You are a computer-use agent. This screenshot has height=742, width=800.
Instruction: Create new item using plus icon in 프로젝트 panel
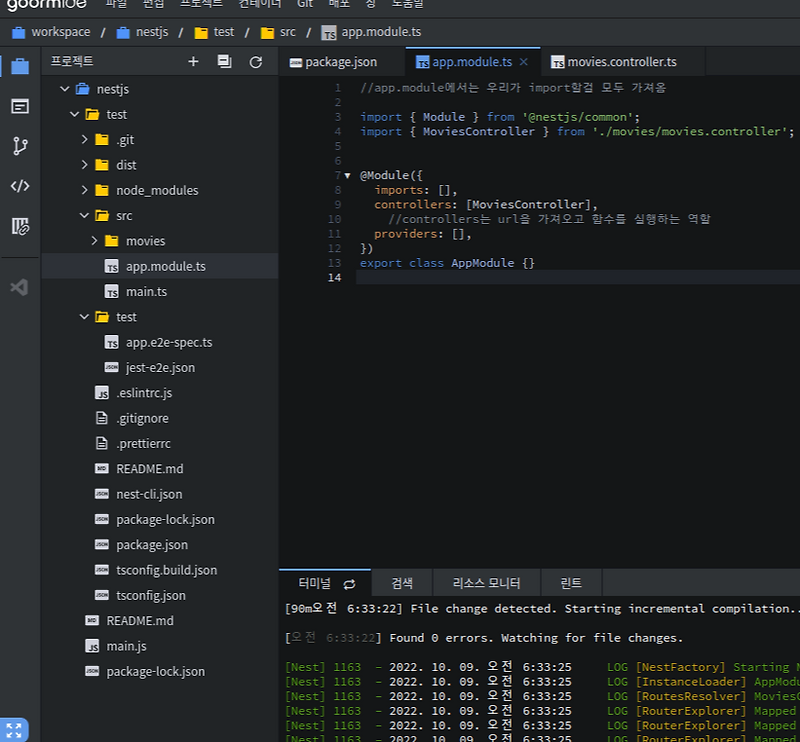(x=193, y=61)
